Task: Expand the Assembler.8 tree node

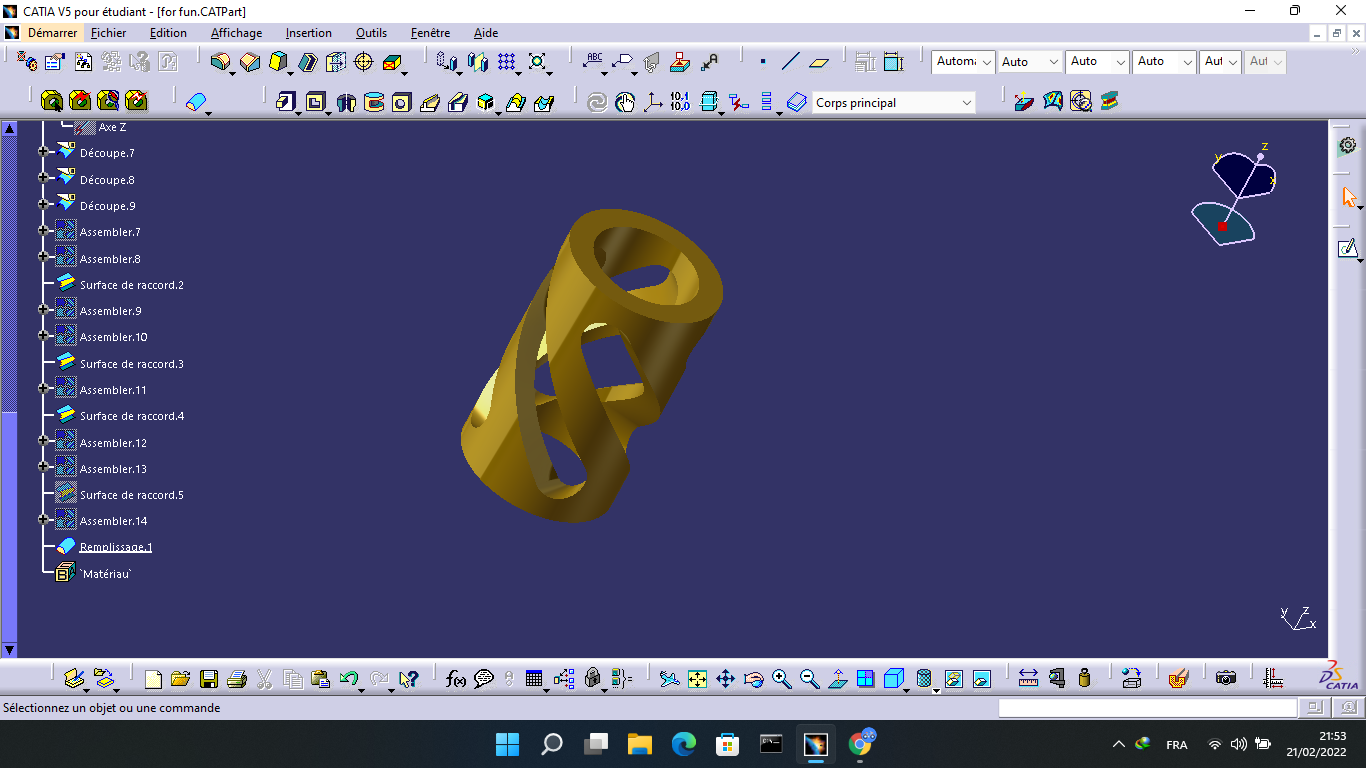Action: click(x=43, y=258)
